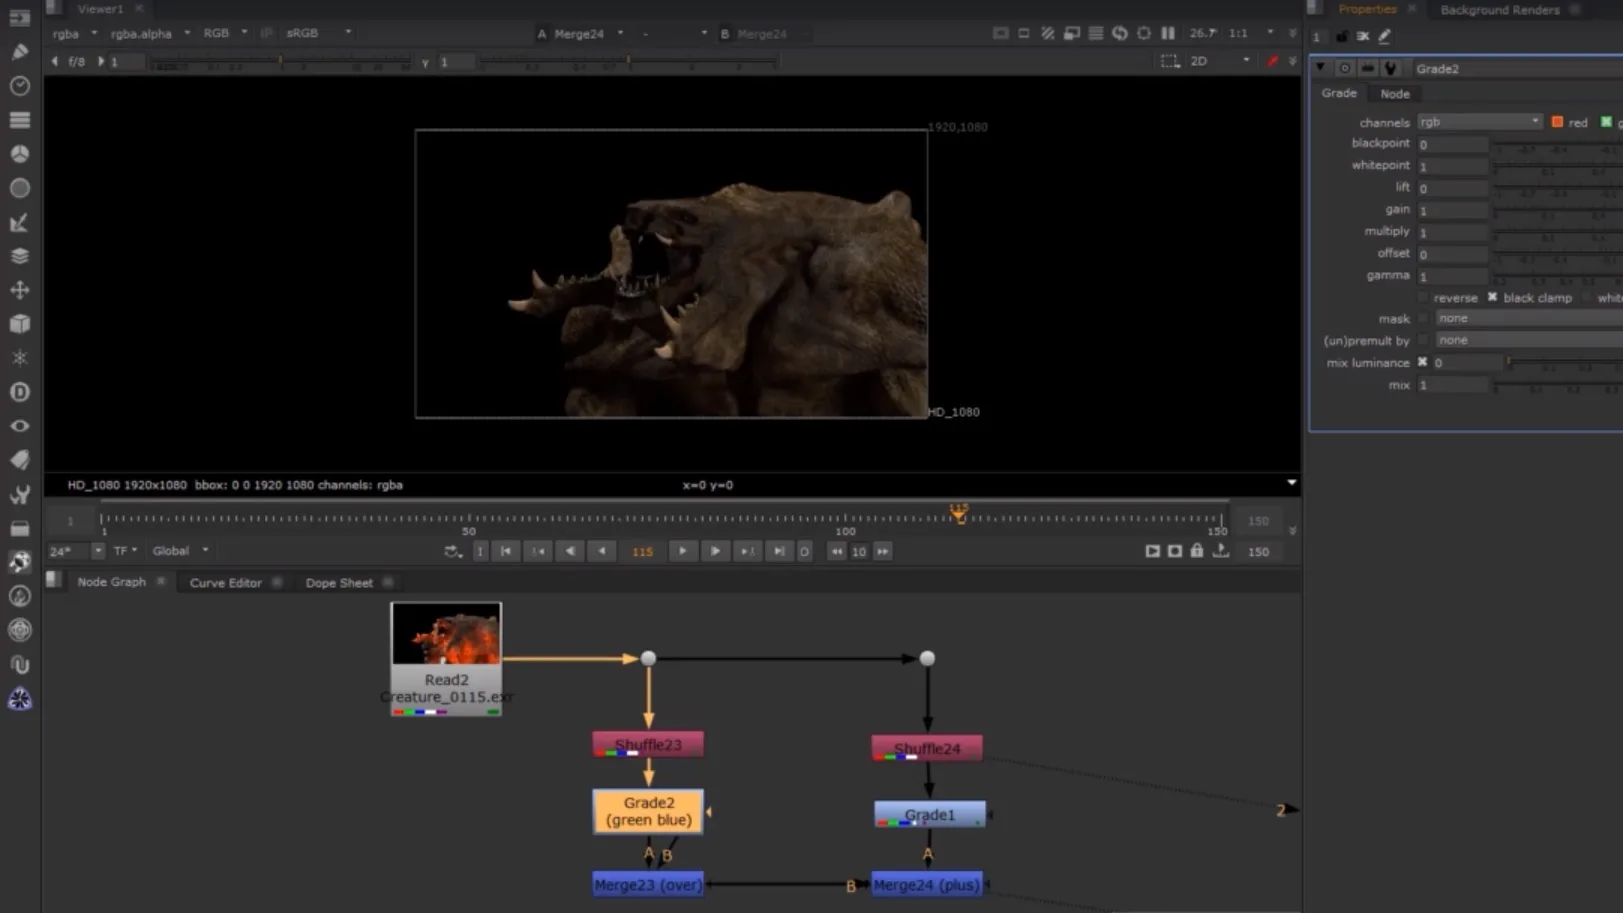This screenshot has height=913, width=1623.
Task: Click the Keyer node icon in left toolbar
Action: click(19, 222)
